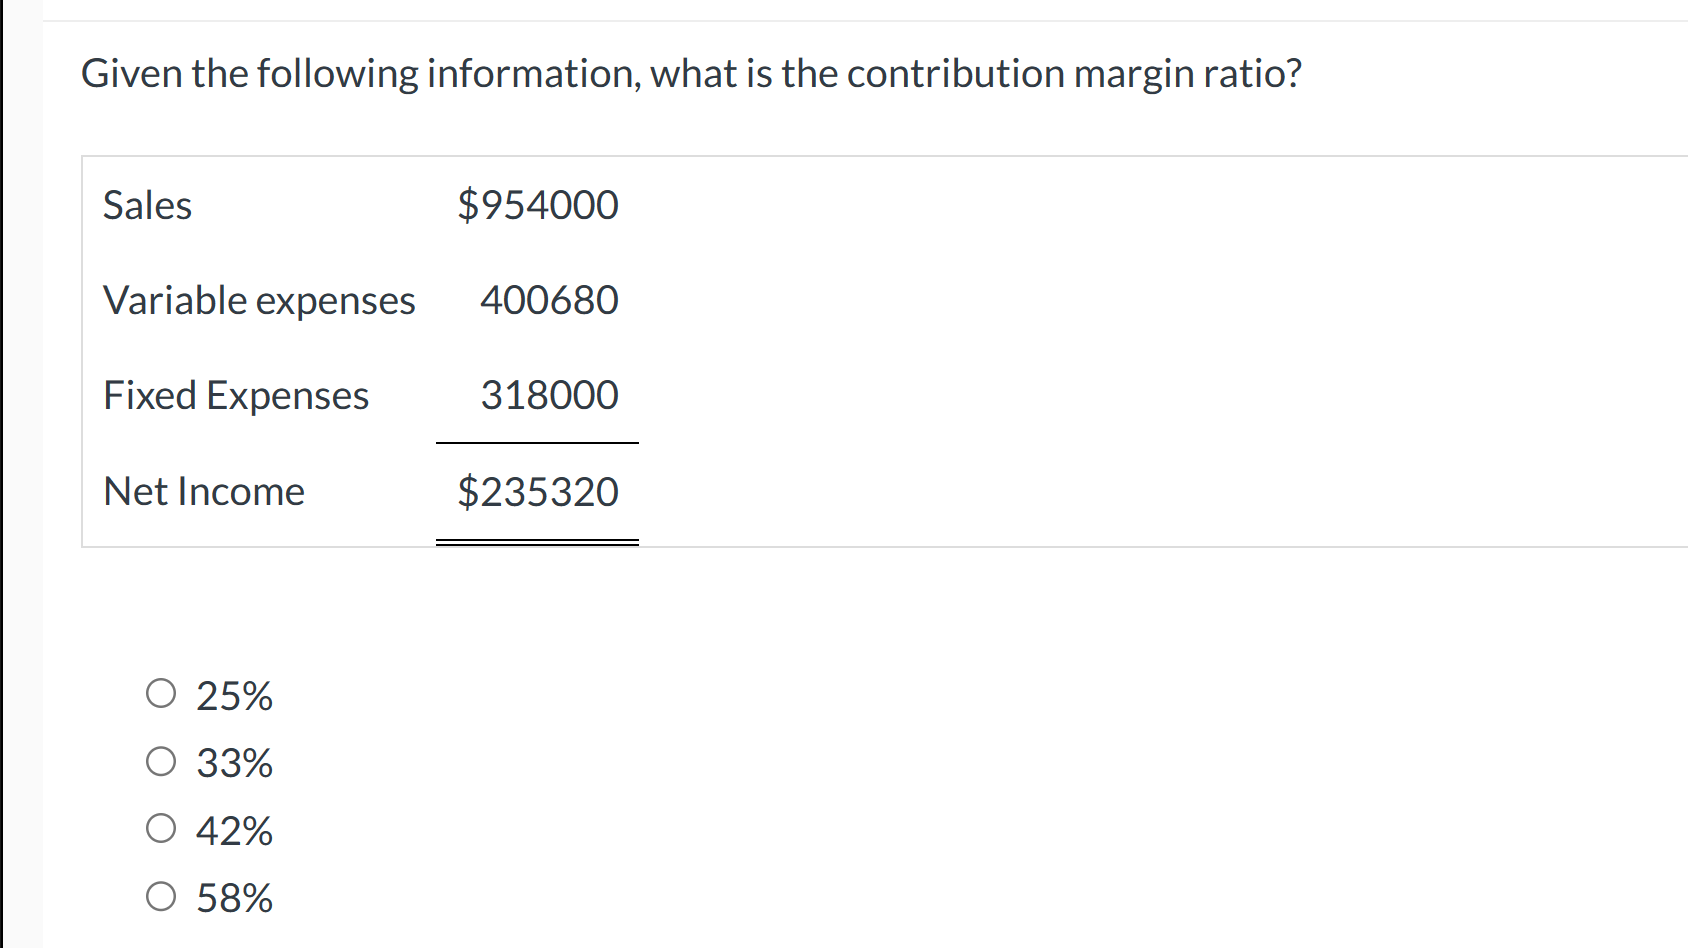
Task: Click the double underline under $235320
Action: pyautogui.click(x=538, y=540)
